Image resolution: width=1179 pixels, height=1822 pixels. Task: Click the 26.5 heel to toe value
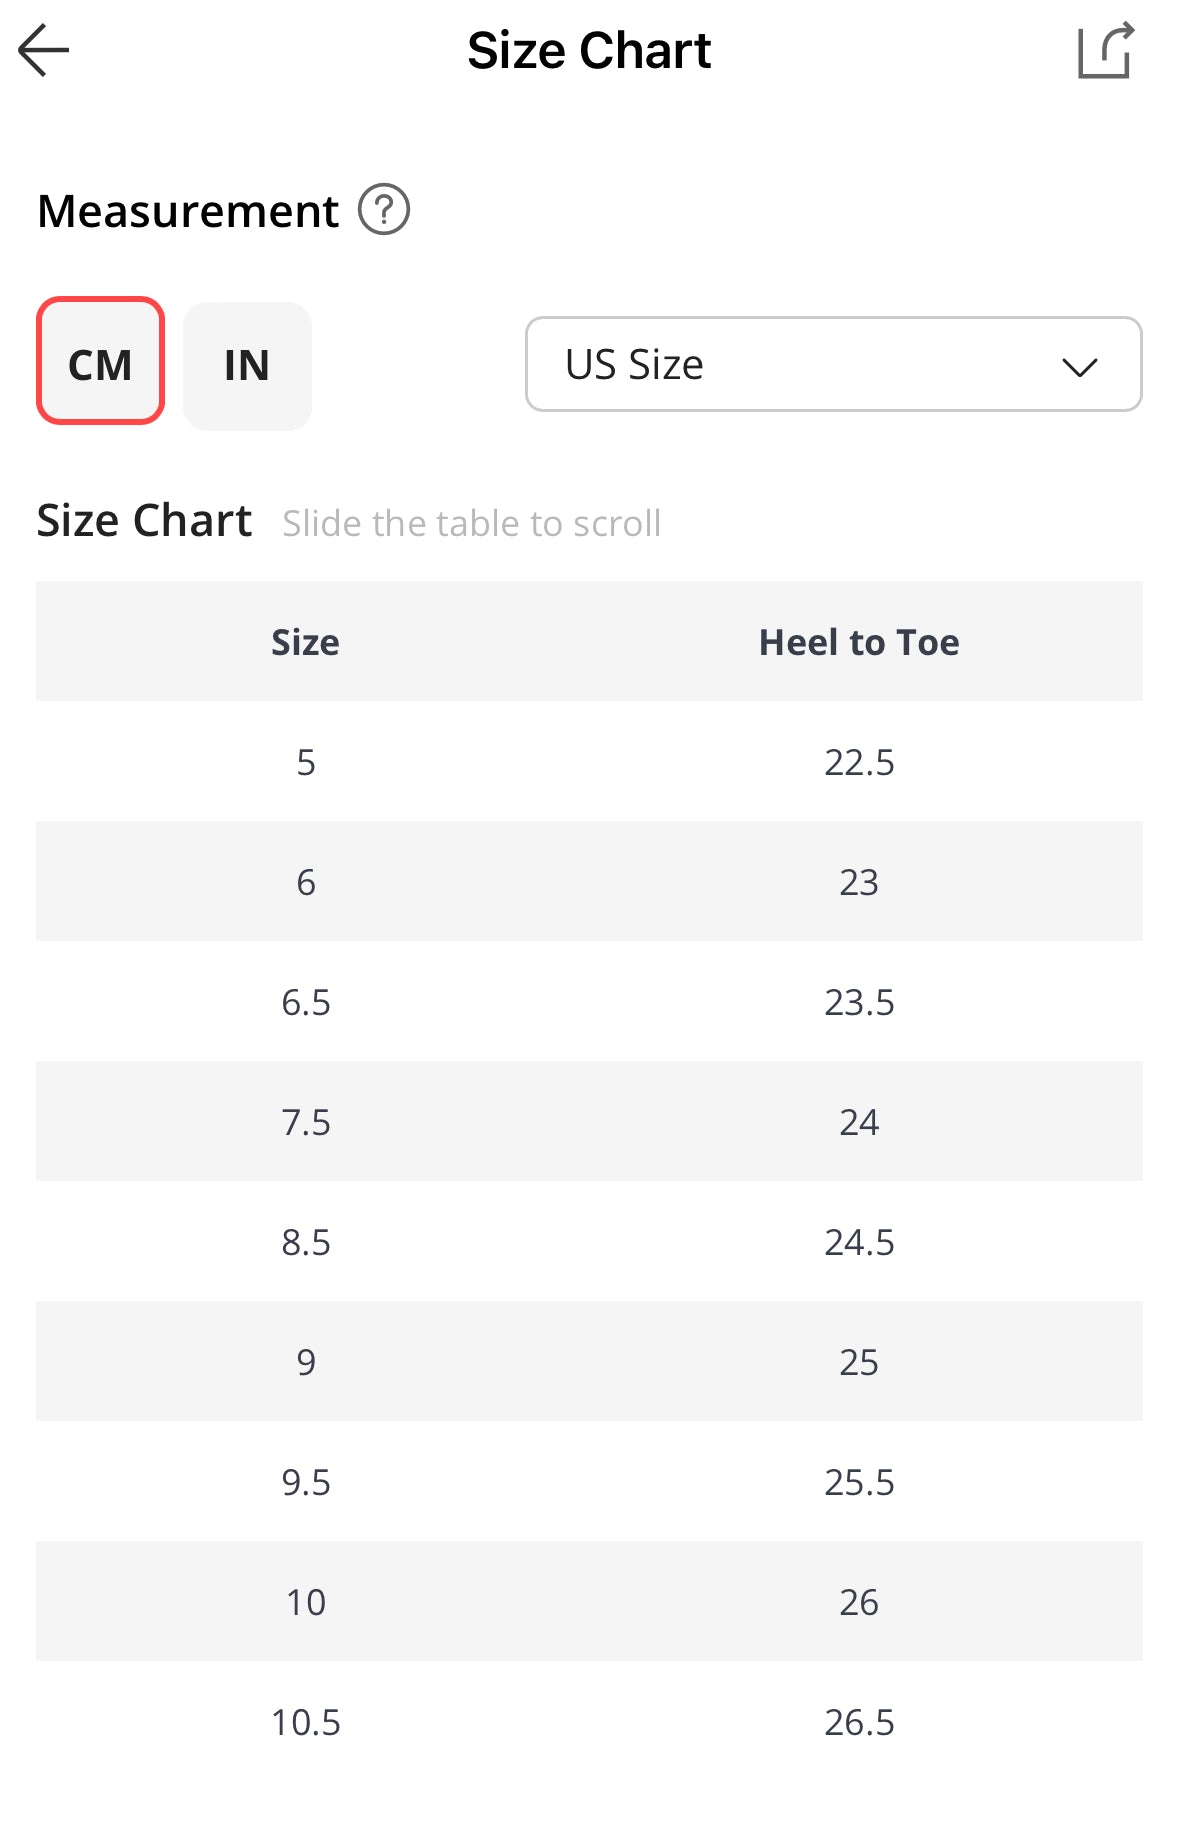point(858,1722)
